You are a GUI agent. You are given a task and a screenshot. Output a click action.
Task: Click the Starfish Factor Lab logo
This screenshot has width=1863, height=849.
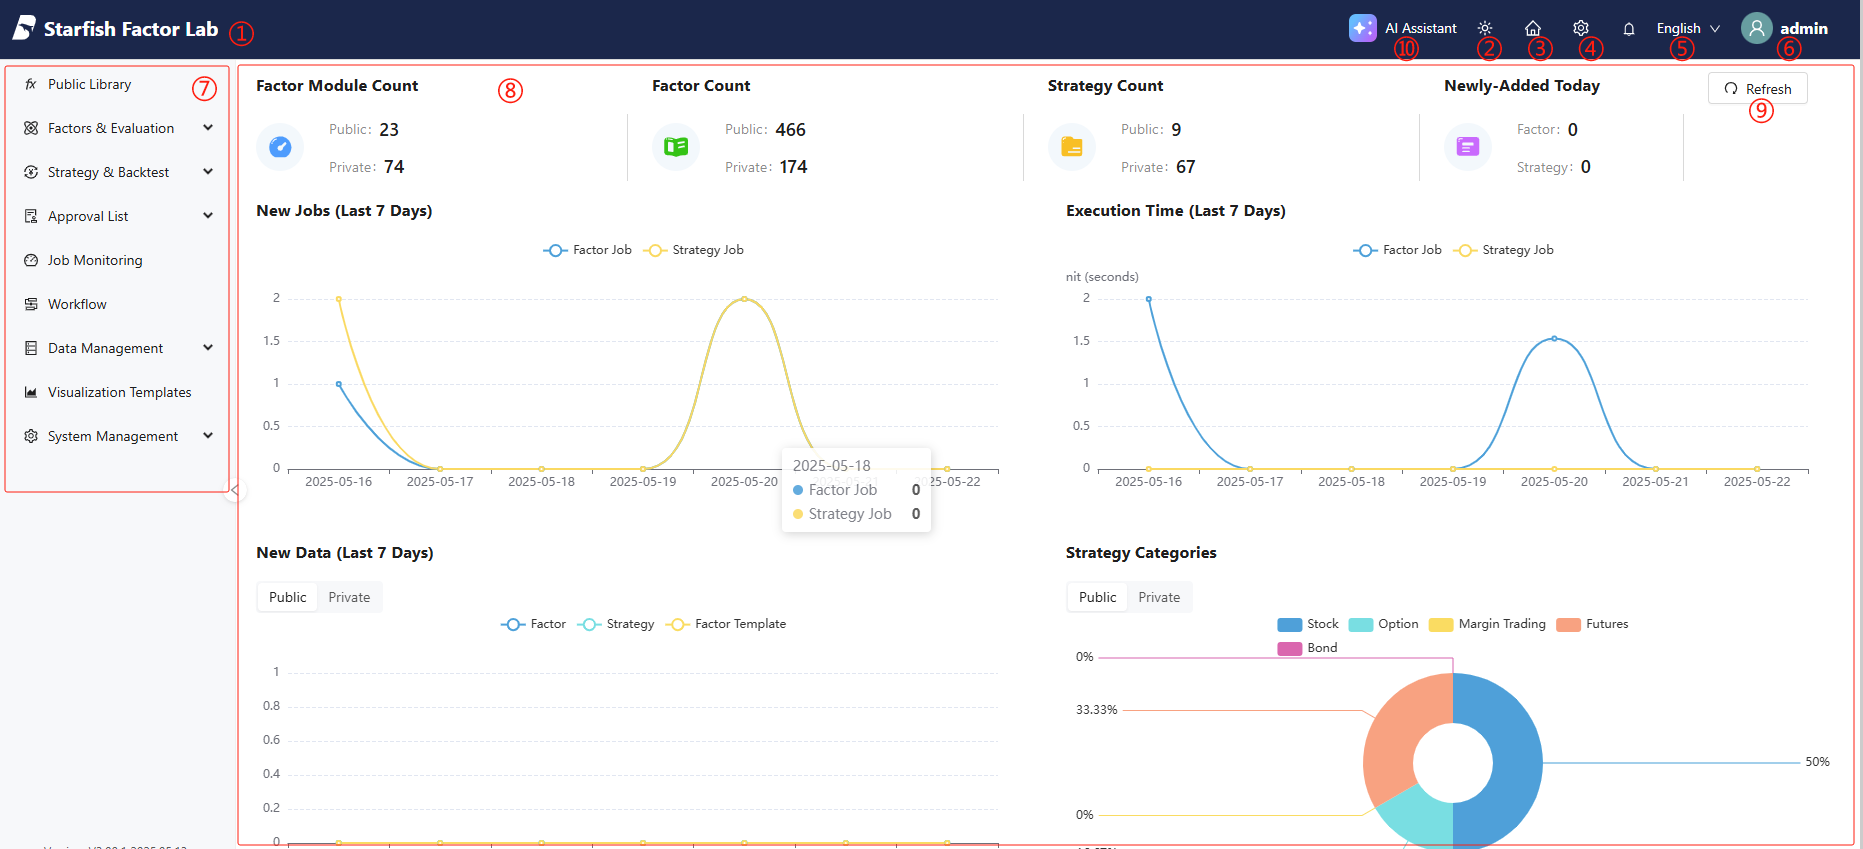[x=24, y=28]
